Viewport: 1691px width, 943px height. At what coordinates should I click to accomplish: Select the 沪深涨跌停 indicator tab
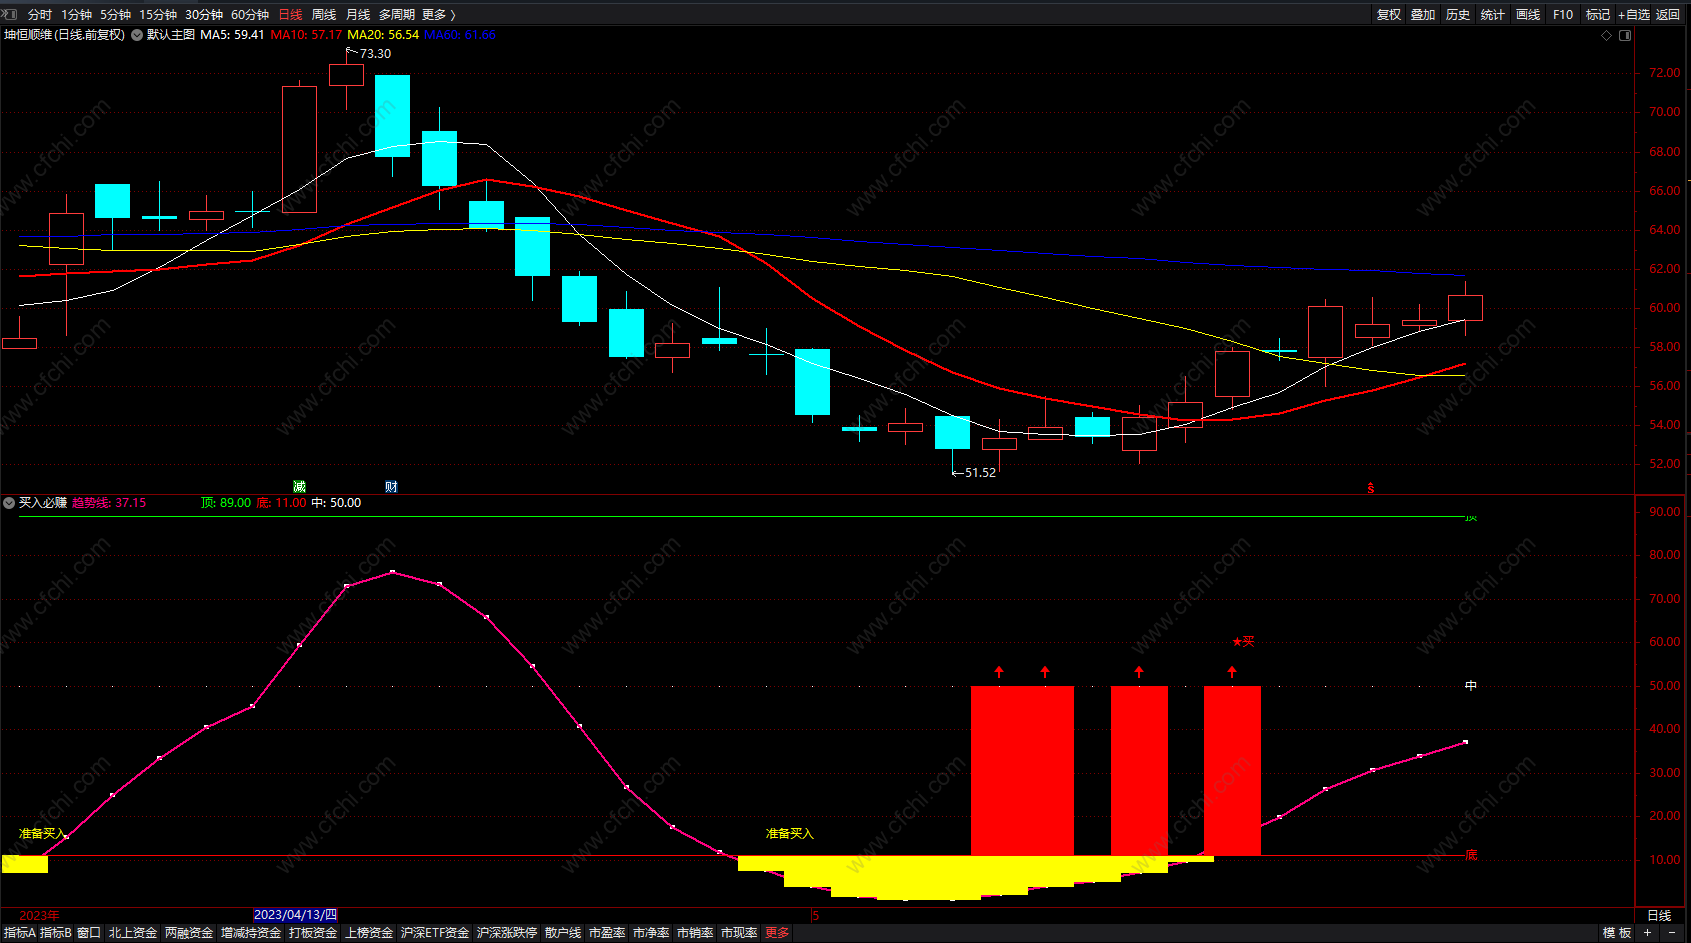coord(507,933)
